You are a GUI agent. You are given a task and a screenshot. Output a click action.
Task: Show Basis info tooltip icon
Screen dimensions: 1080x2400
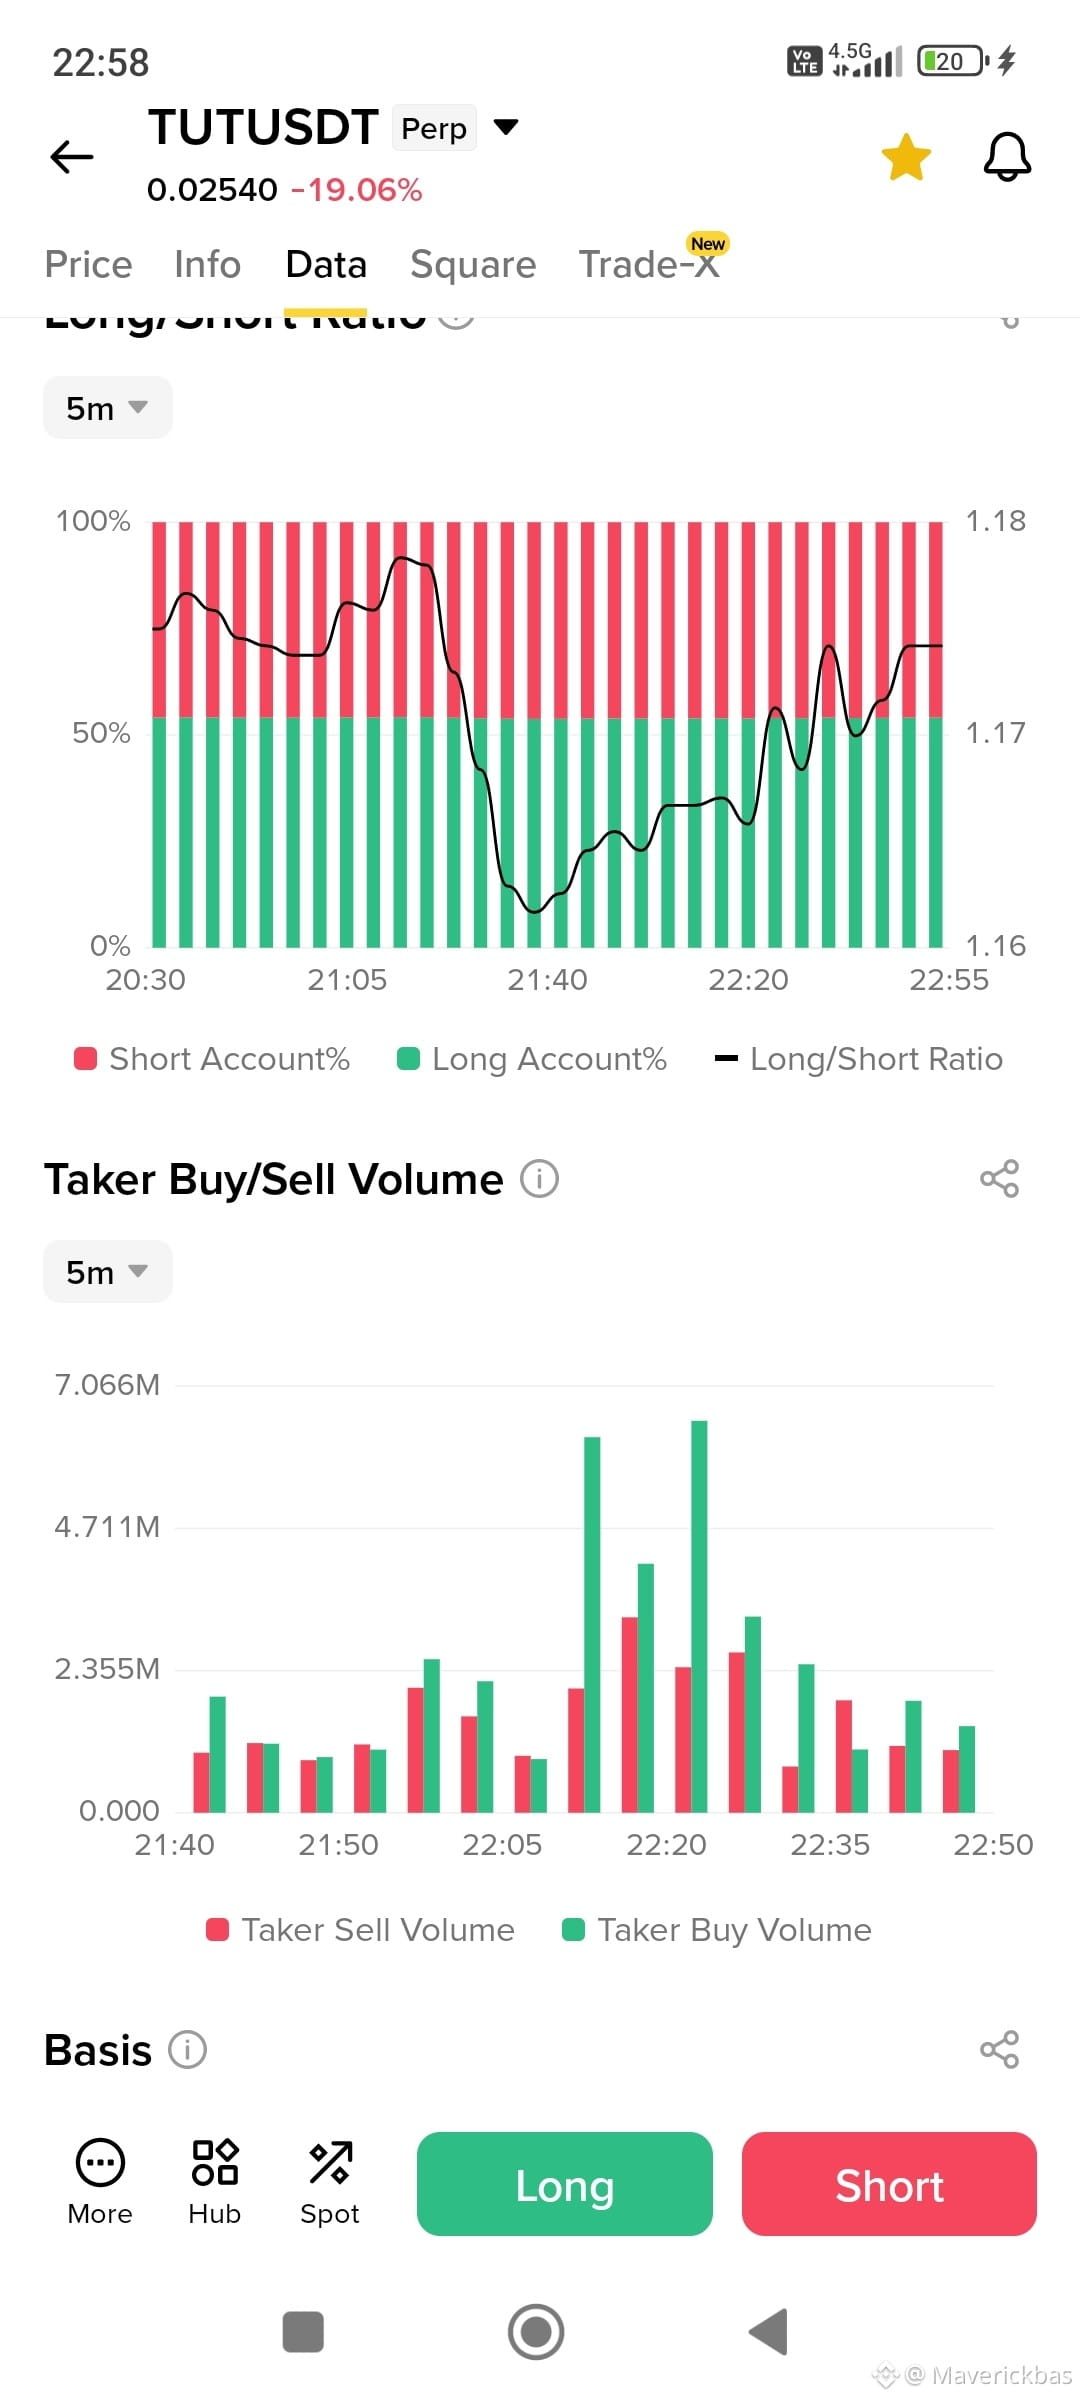(187, 2049)
